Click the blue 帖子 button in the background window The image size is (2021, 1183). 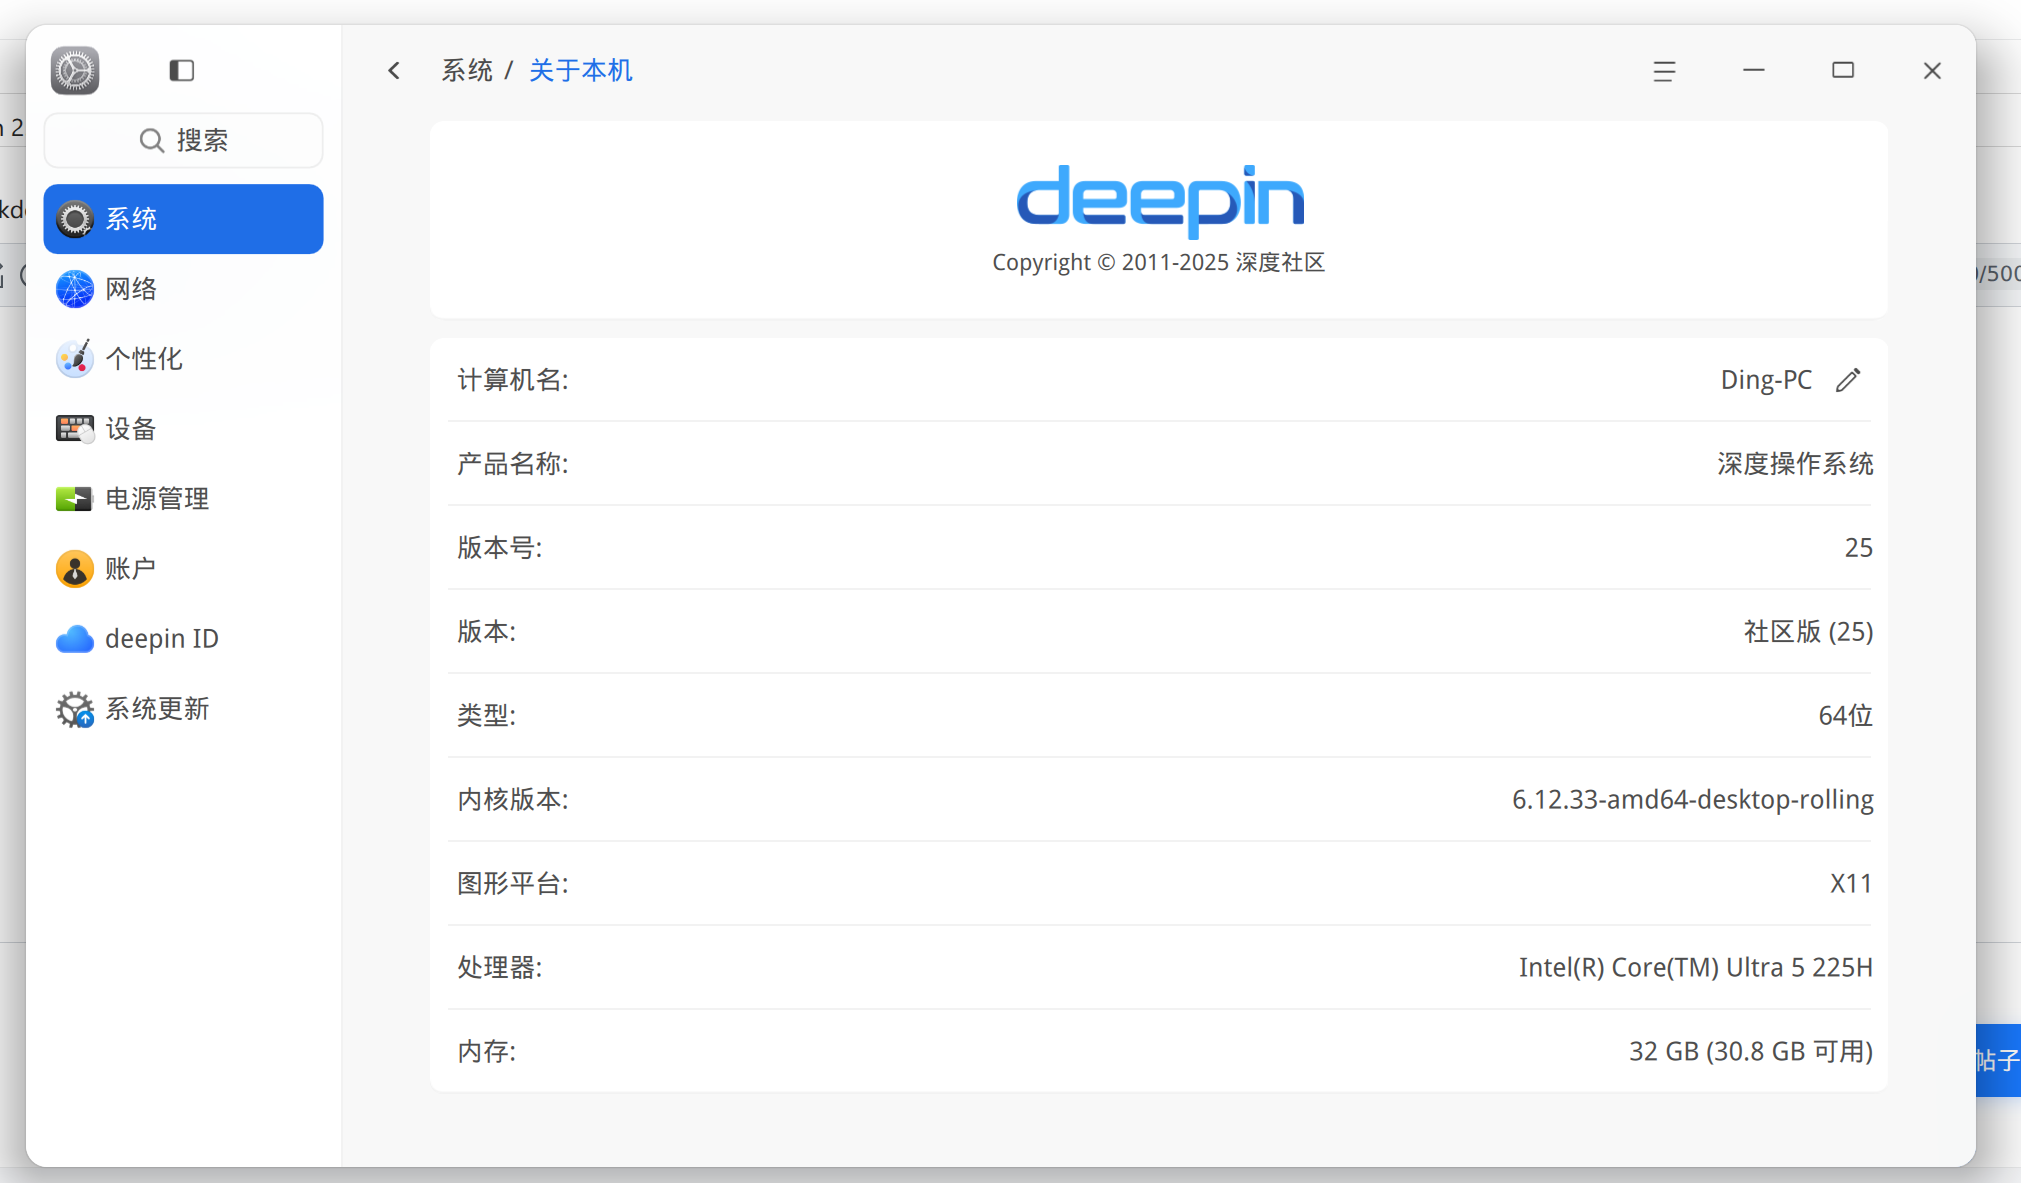[x=1998, y=1060]
